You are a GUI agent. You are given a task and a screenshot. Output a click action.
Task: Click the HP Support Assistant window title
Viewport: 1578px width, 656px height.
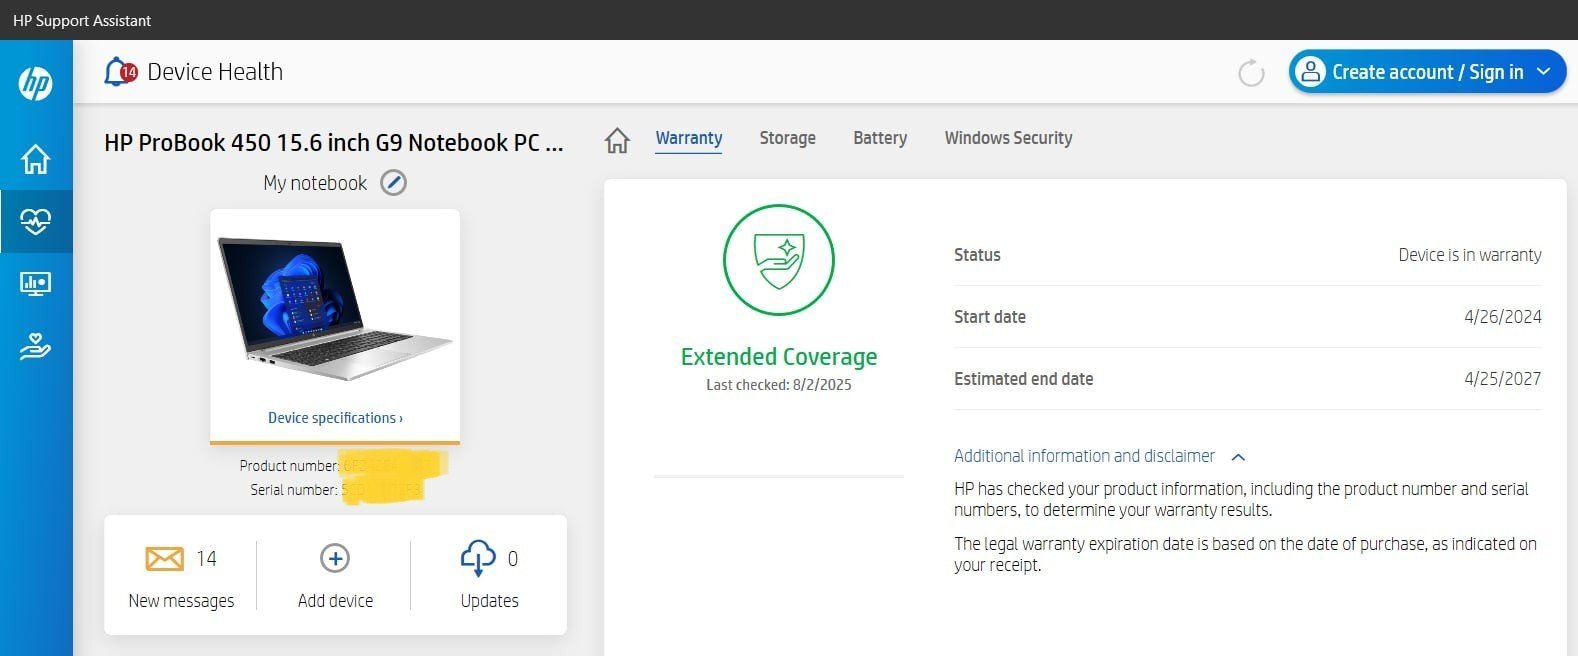82,20
